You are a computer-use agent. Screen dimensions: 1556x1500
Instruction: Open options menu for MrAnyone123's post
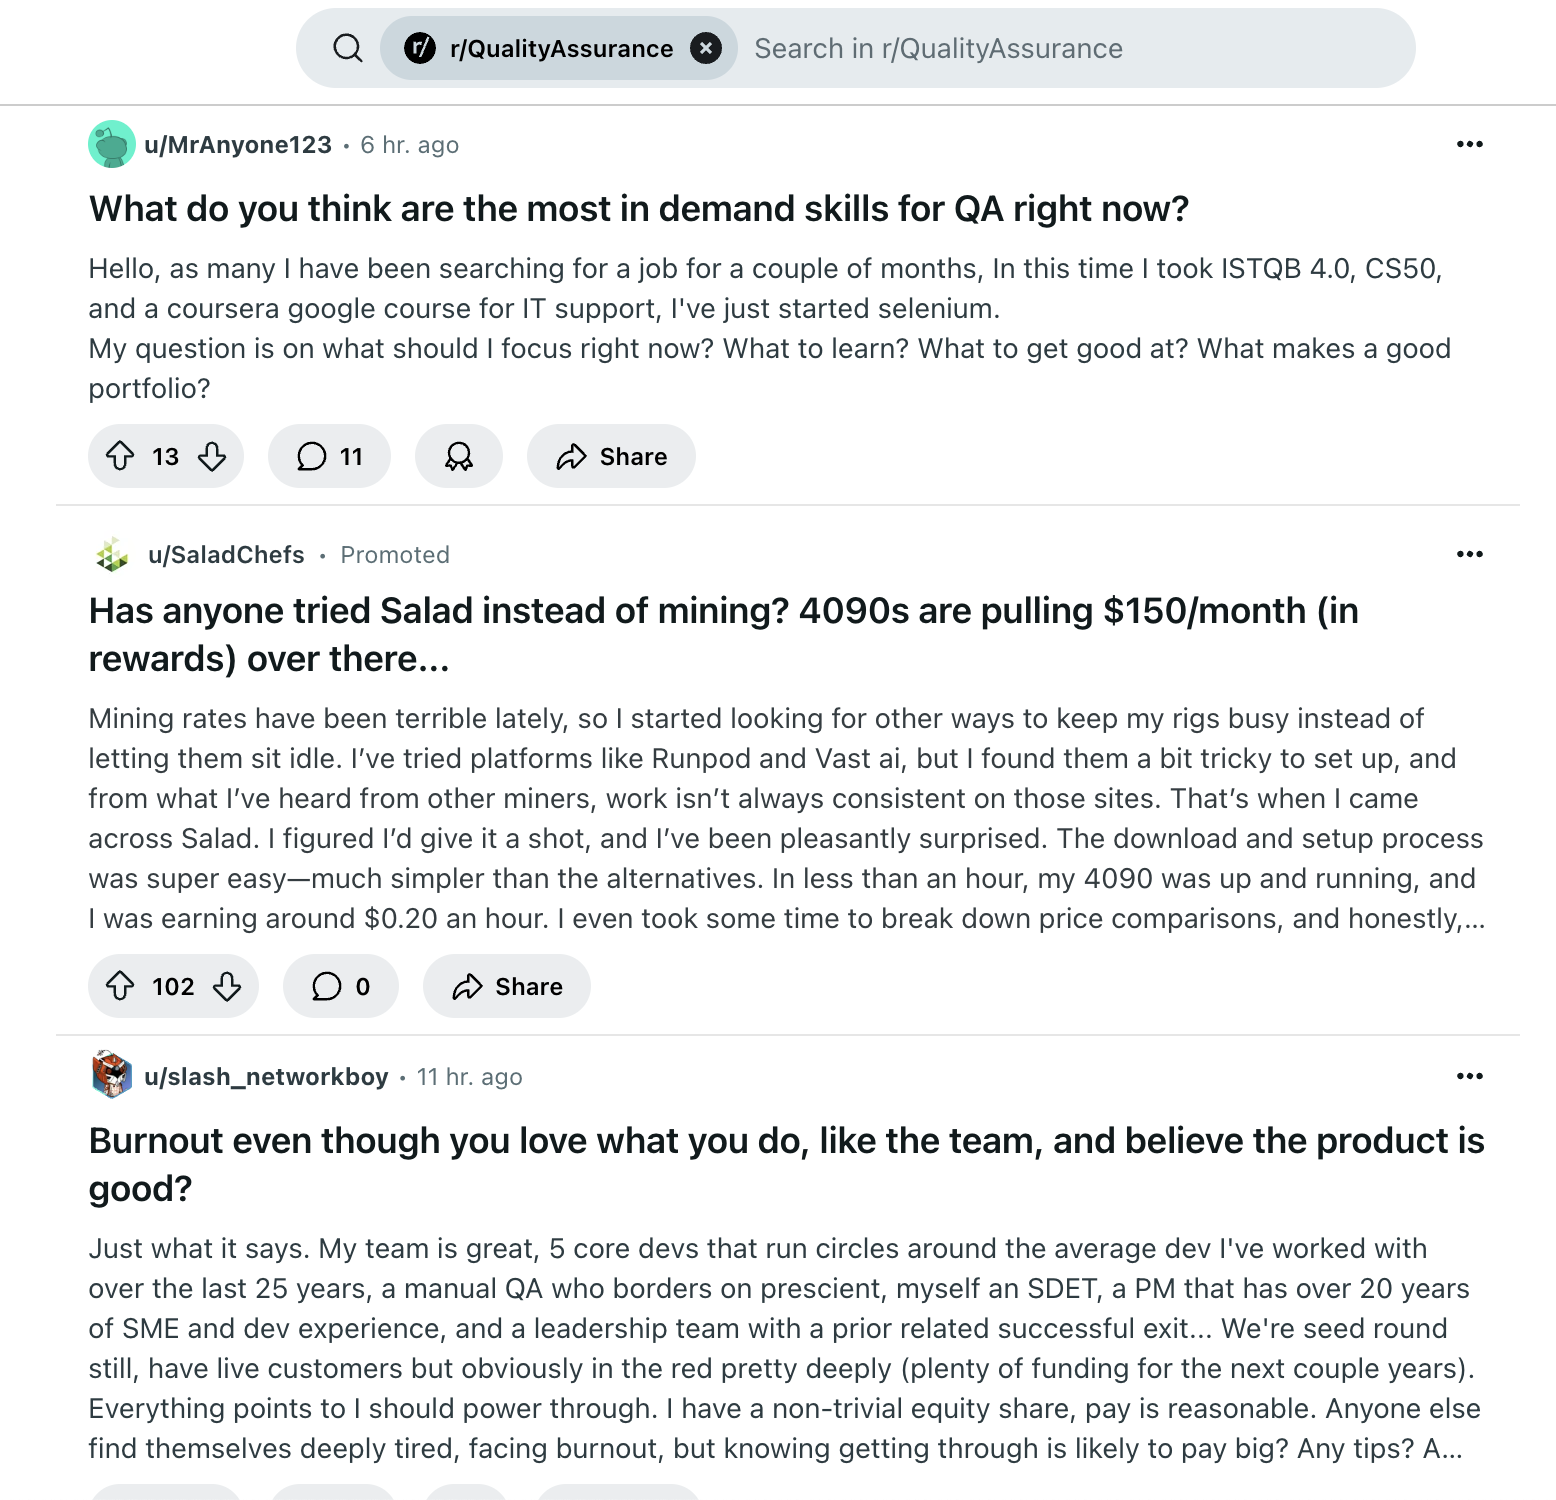(1469, 144)
